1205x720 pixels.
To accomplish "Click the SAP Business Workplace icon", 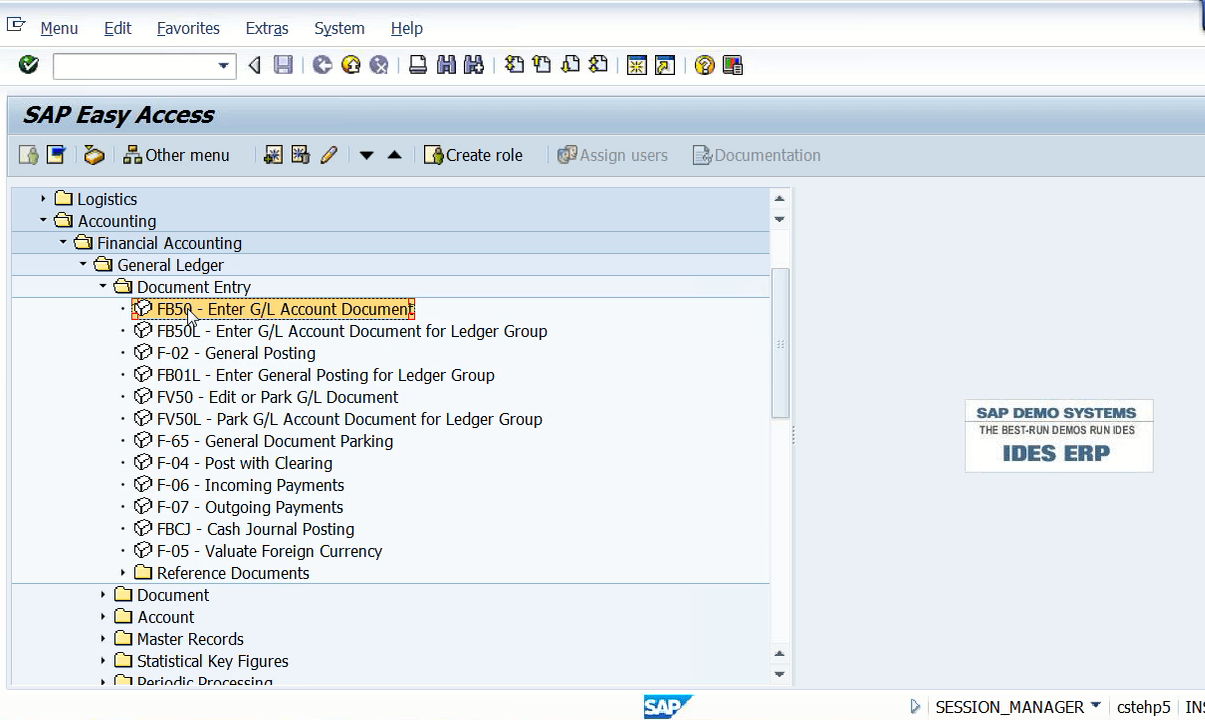I will (94, 155).
